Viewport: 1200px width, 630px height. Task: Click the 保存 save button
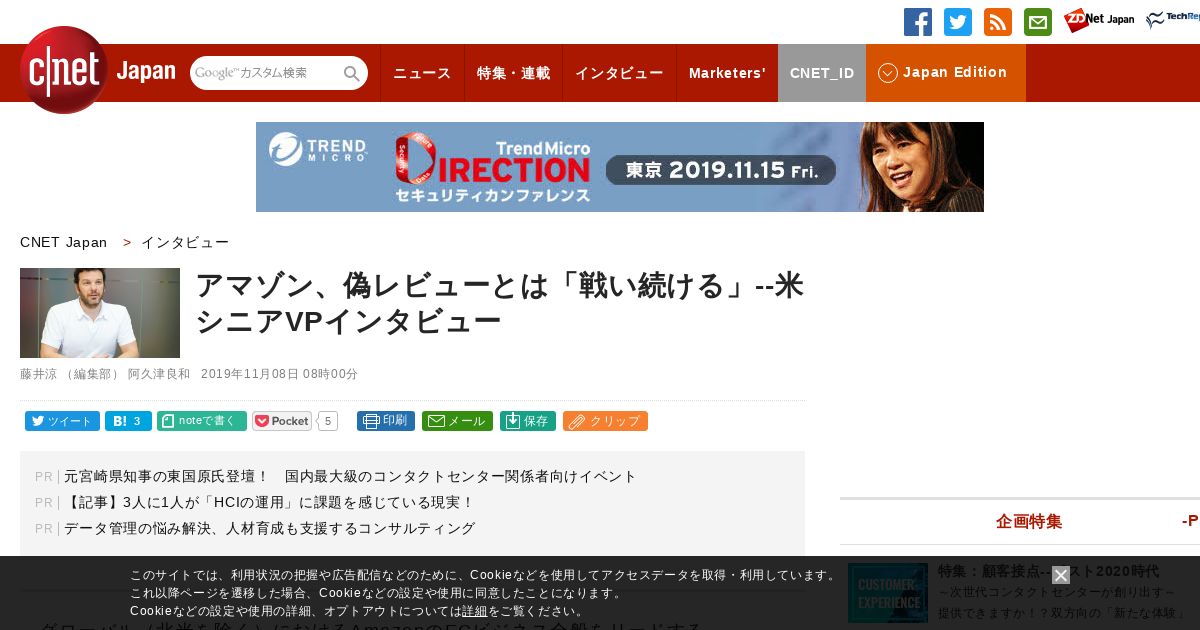point(528,421)
